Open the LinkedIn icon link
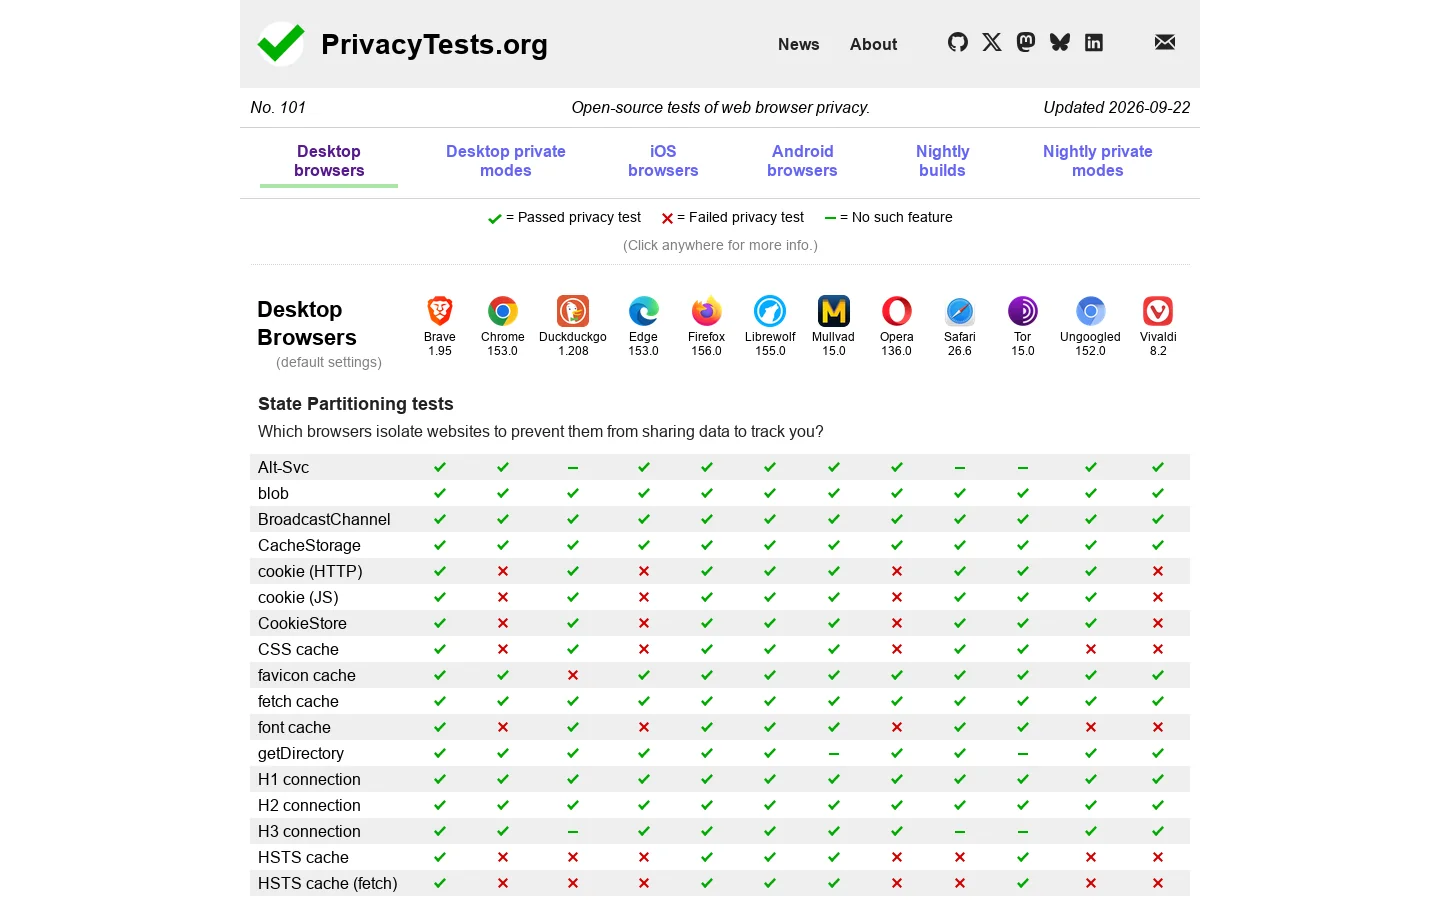This screenshot has width=1440, height=900. click(1094, 42)
